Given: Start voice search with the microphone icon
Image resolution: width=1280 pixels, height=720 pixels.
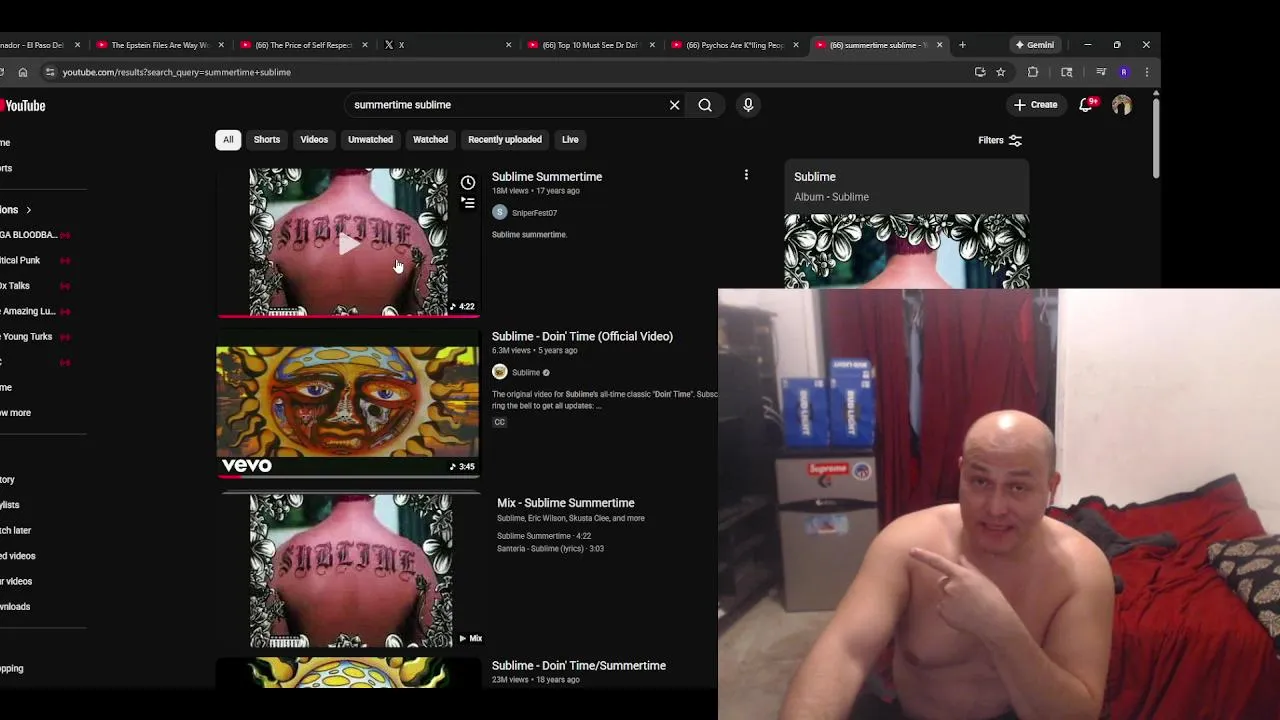Looking at the screenshot, I should [x=748, y=105].
